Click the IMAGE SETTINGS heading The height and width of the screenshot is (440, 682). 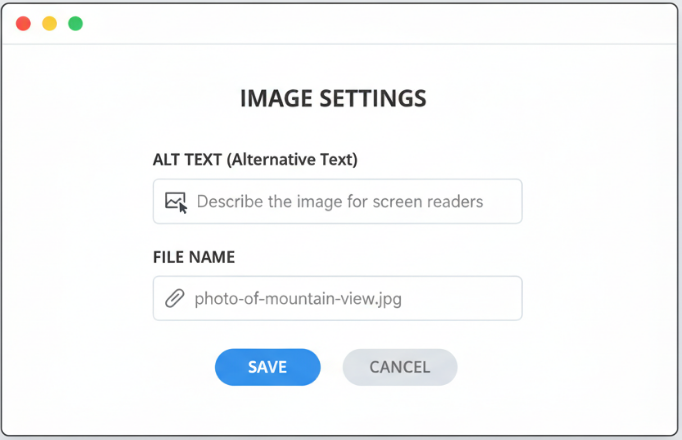click(x=333, y=99)
